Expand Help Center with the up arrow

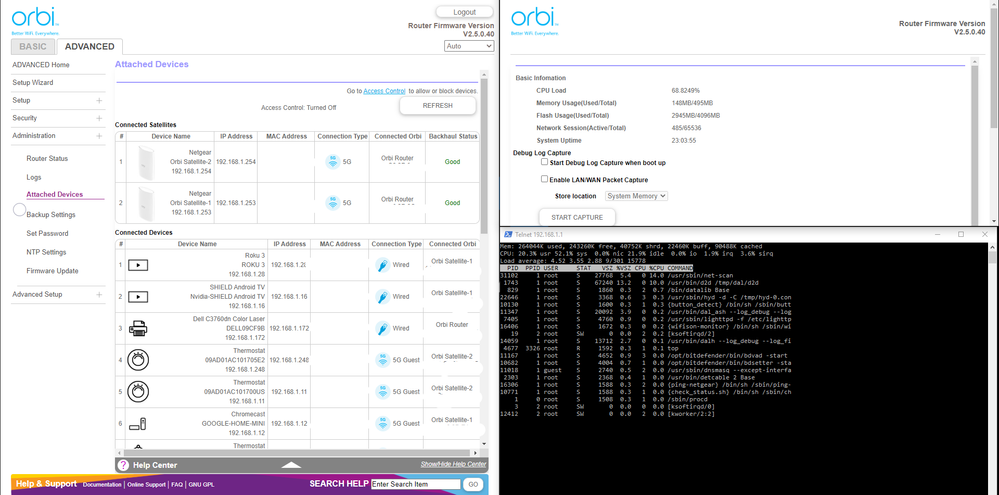[291, 465]
